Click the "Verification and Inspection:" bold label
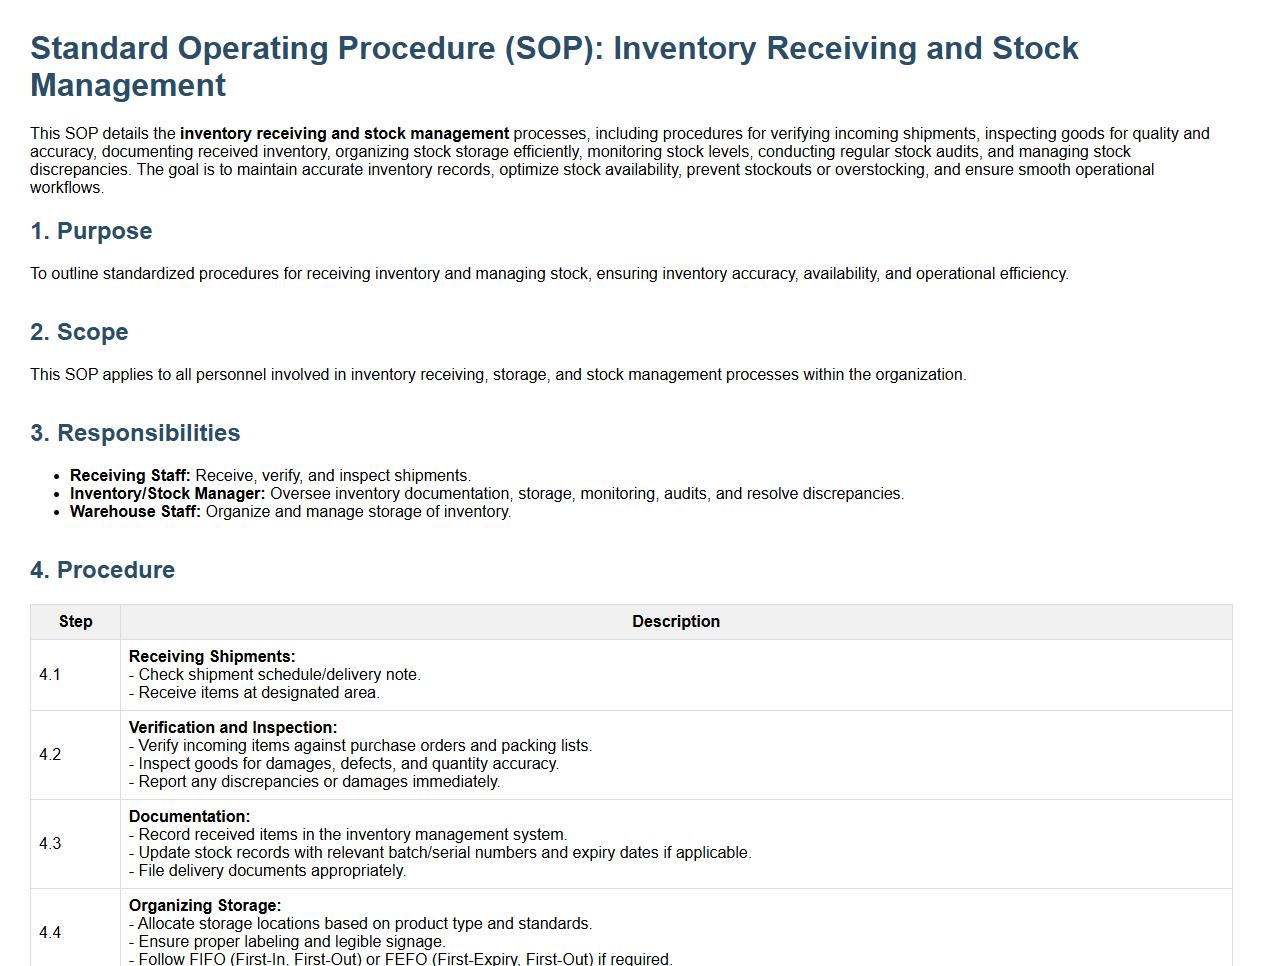This screenshot has height=966, width=1263. [233, 728]
